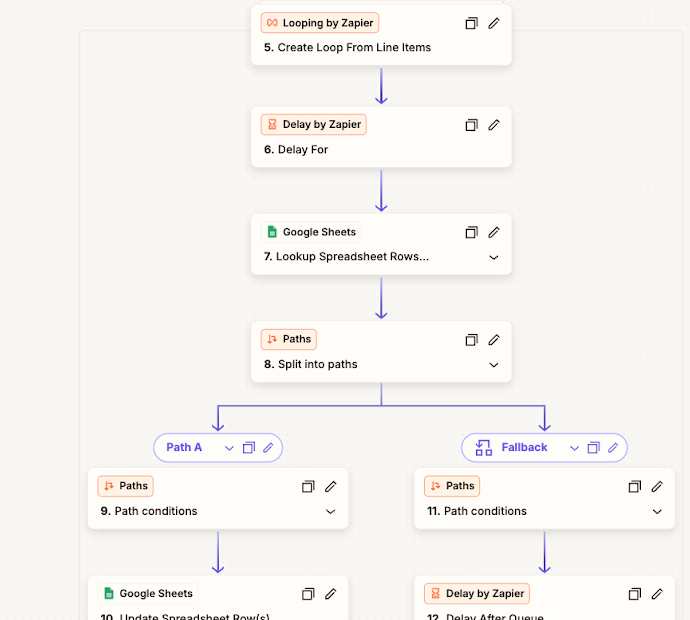The height and width of the screenshot is (620, 690).
Task: Edit the Delay For step name
Action: (494, 125)
